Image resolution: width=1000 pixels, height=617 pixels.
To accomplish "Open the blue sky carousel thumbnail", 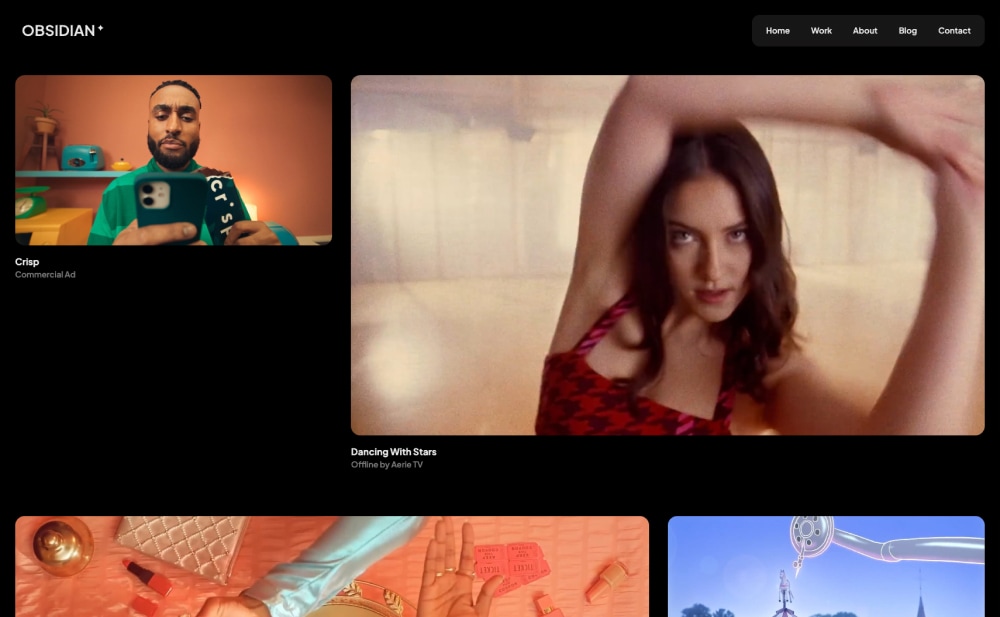I will 826,567.
